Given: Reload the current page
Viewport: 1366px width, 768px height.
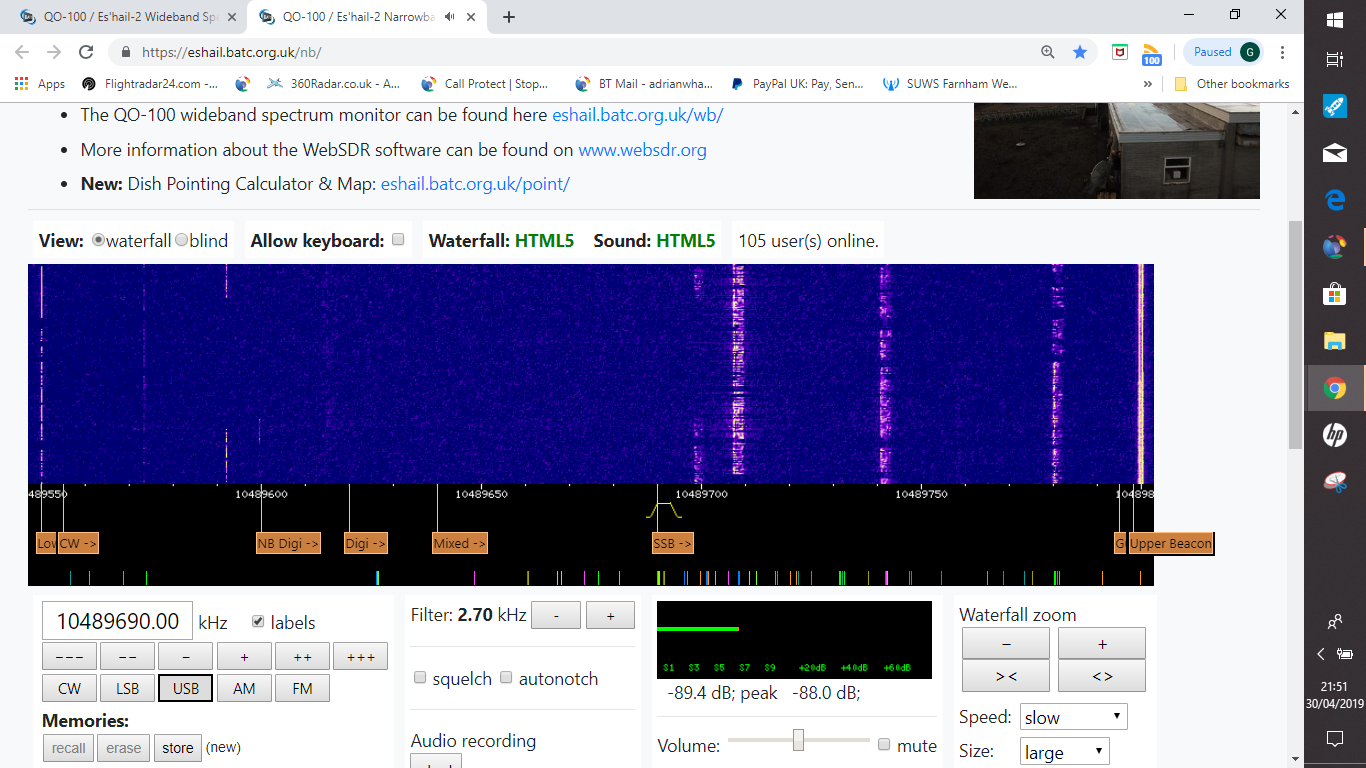Looking at the screenshot, I should pos(86,52).
